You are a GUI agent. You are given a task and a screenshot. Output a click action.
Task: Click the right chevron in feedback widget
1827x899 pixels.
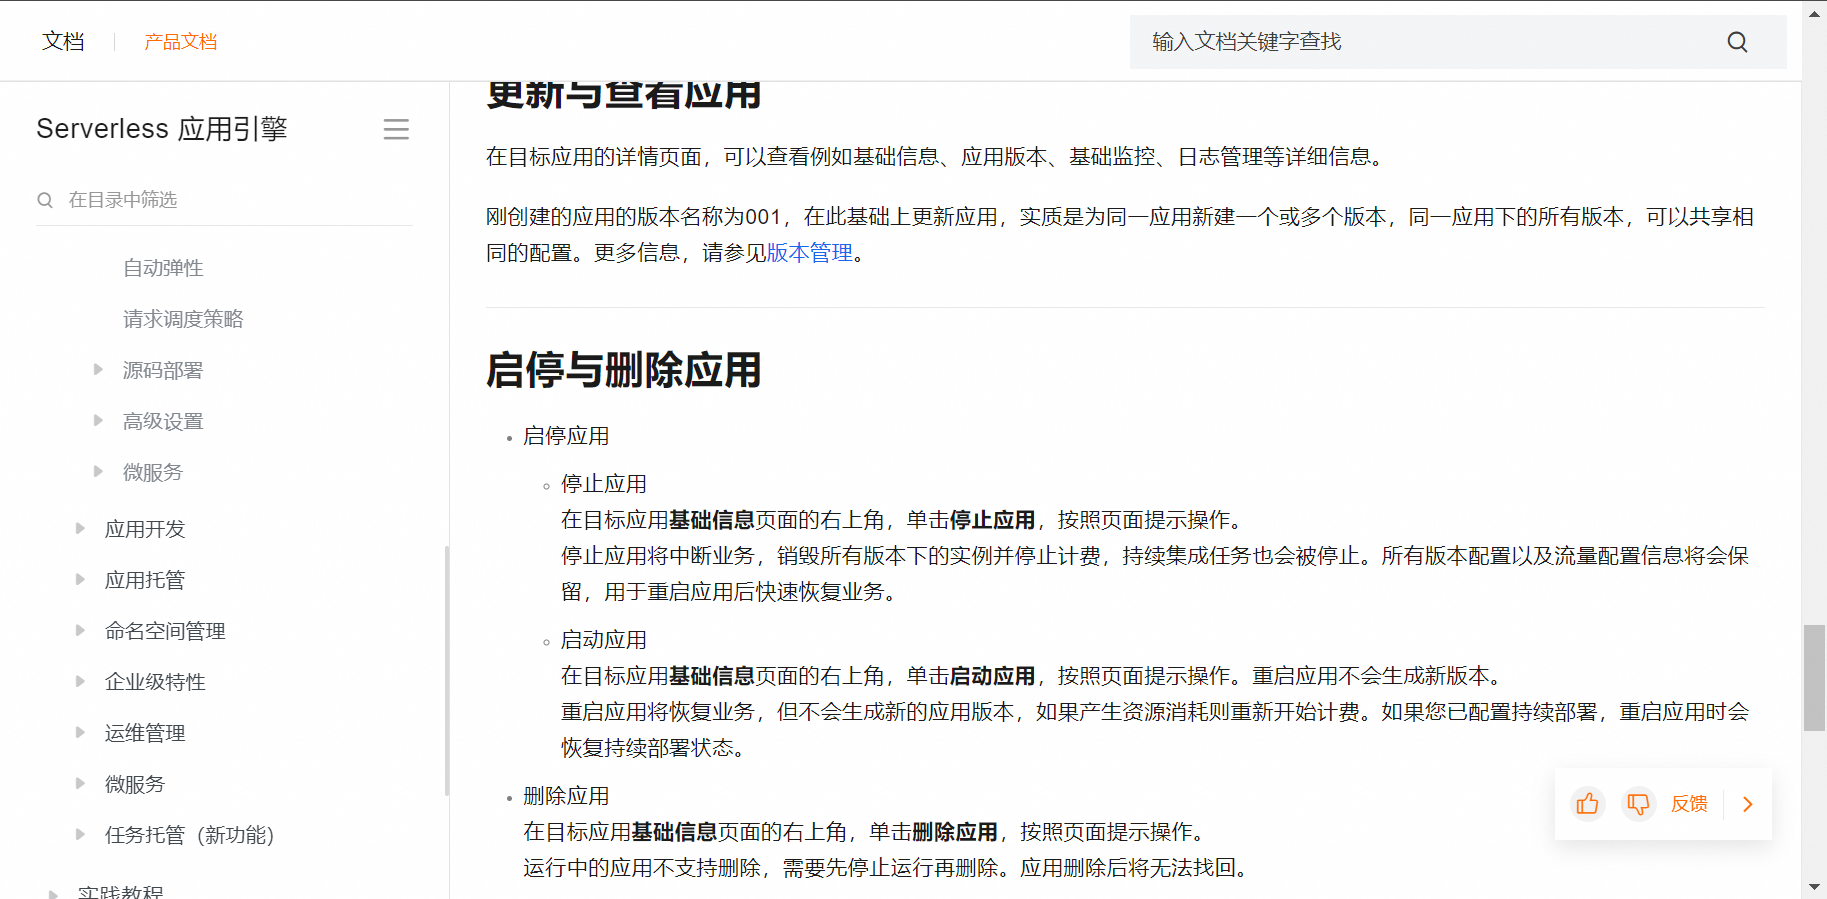[1748, 804]
